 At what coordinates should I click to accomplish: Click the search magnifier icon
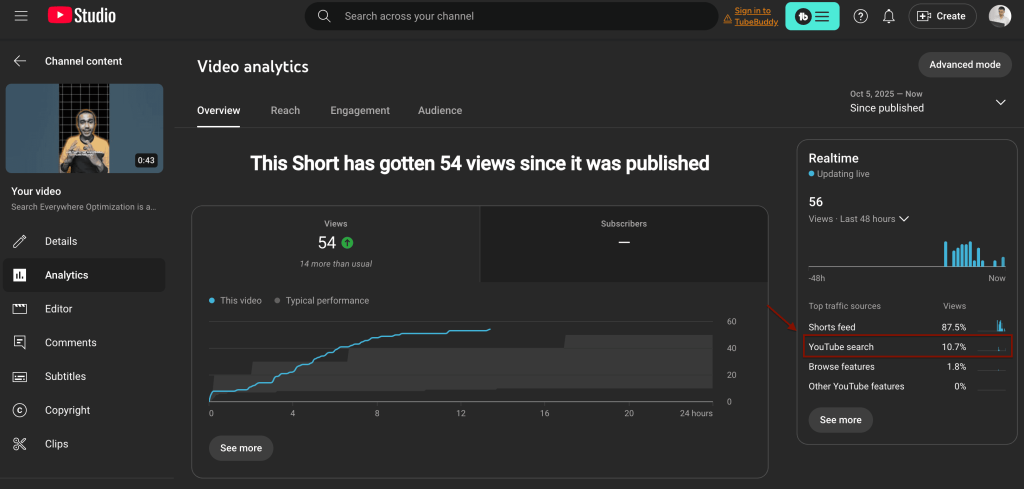tap(324, 16)
